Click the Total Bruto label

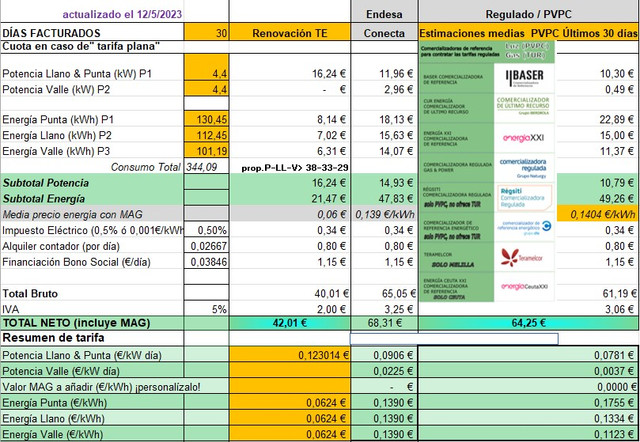pos(30,293)
